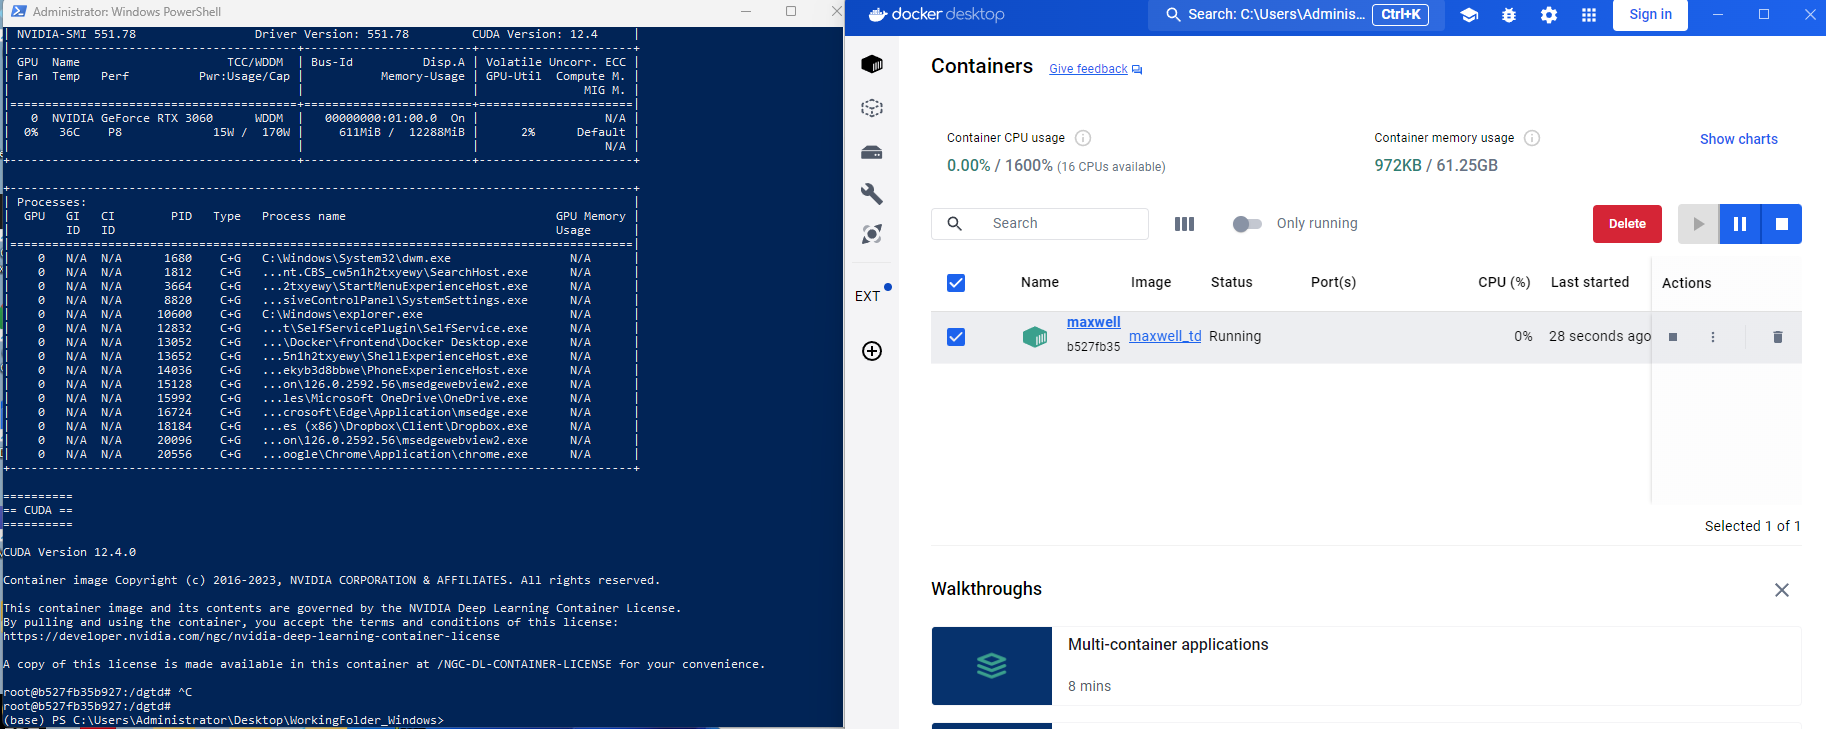
Task: Click Sign in button
Action: point(1650,15)
